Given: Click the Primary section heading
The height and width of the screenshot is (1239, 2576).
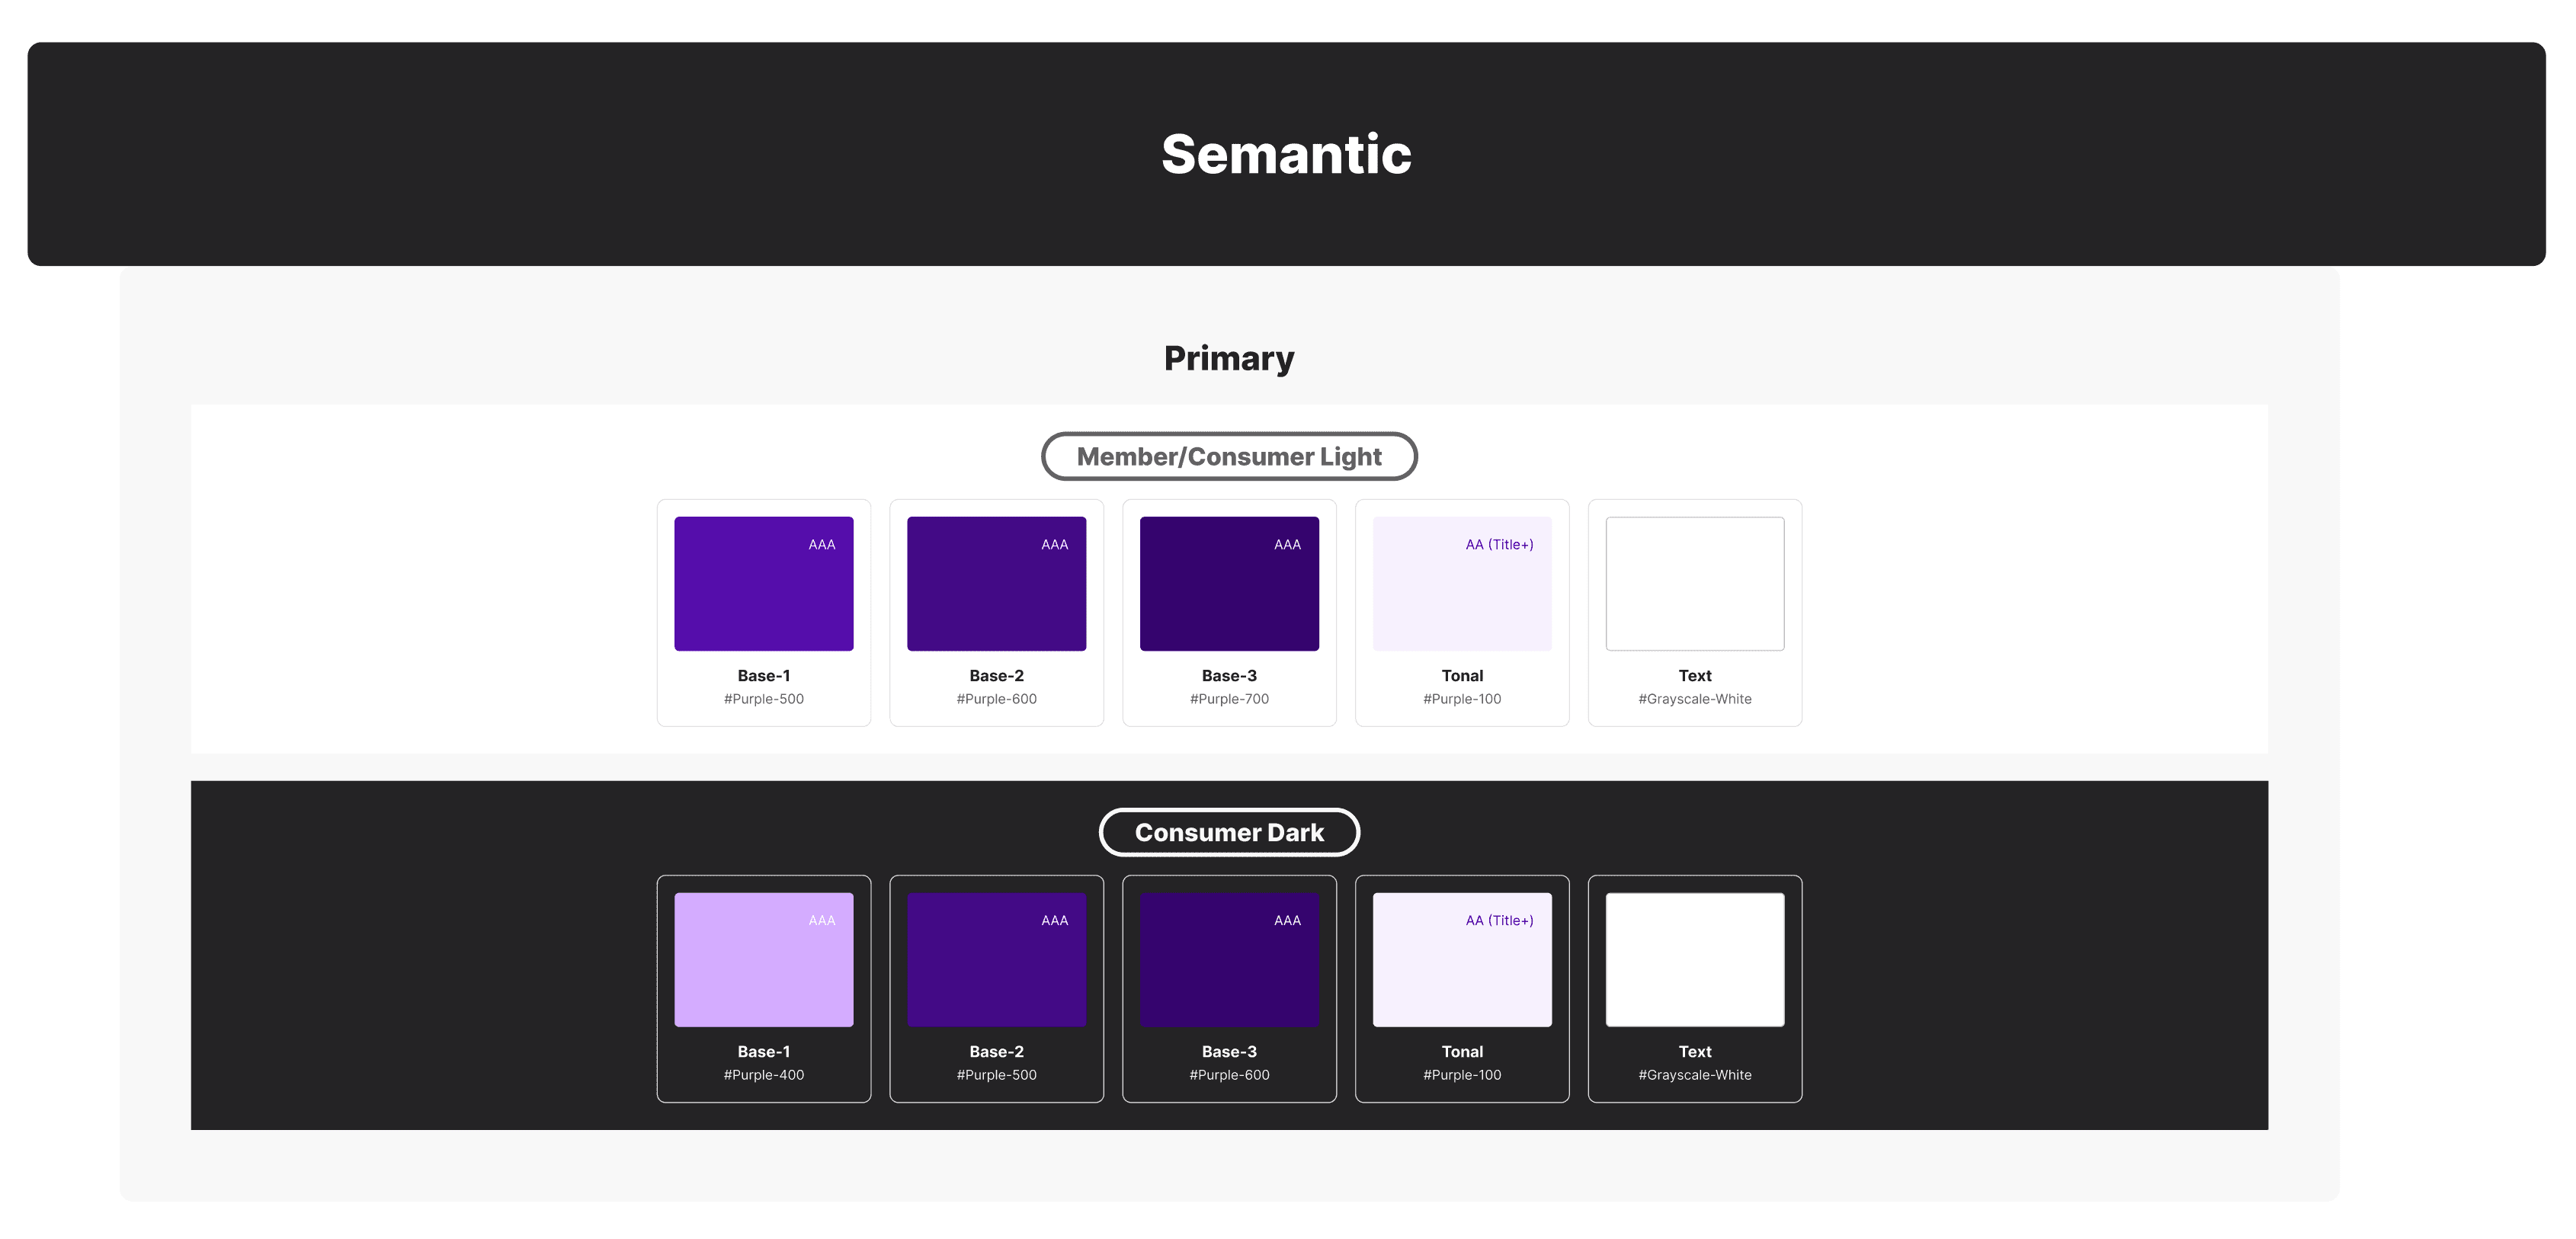Looking at the screenshot, I should (x=1229, y=358).
